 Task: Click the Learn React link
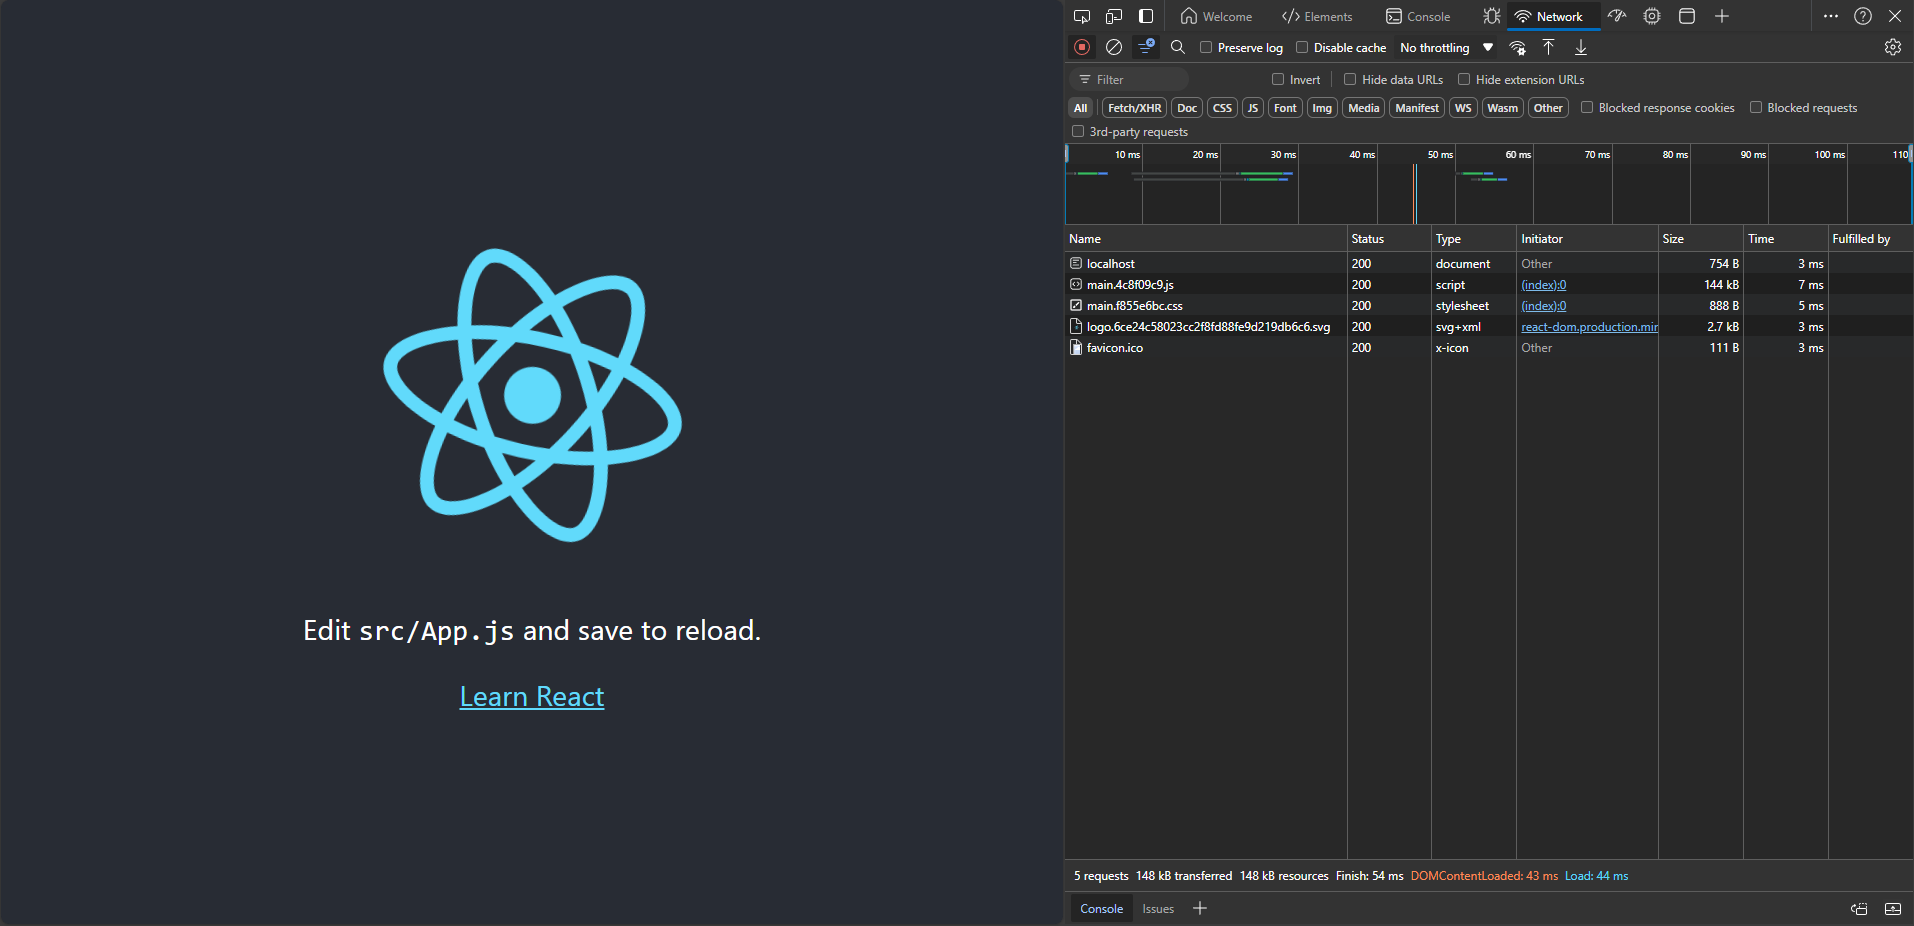[532, 696]
